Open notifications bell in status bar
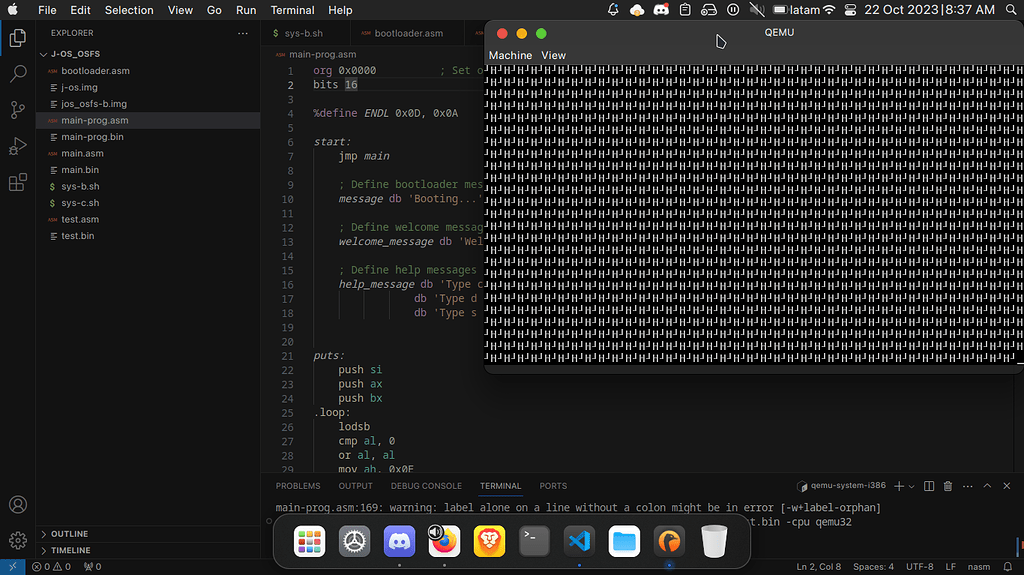The image size is (1024, 575). click(x=1008, y=567)
